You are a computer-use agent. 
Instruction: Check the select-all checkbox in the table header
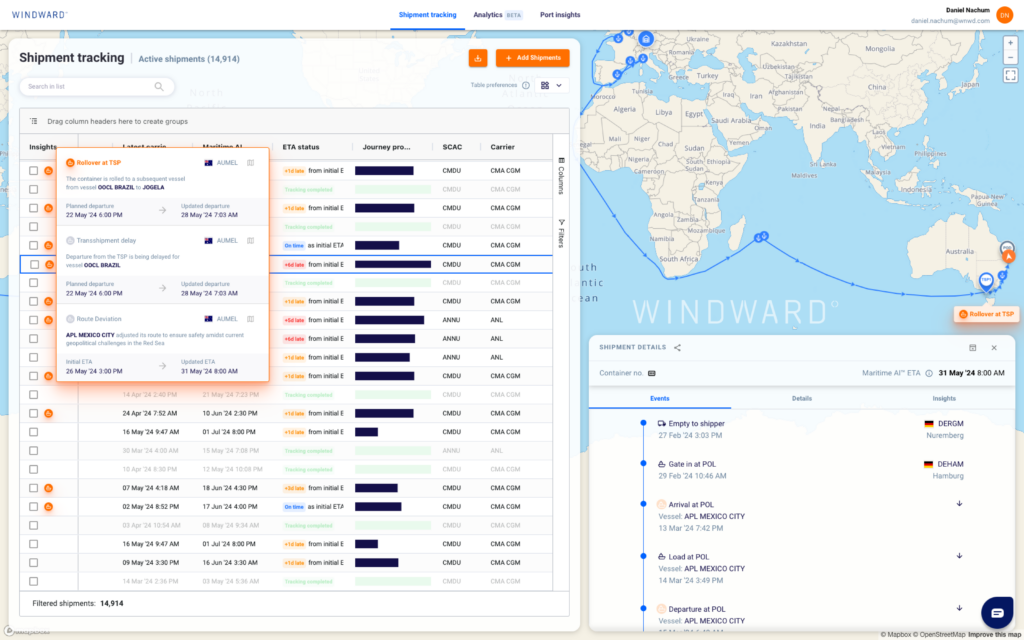pos(35,146)
